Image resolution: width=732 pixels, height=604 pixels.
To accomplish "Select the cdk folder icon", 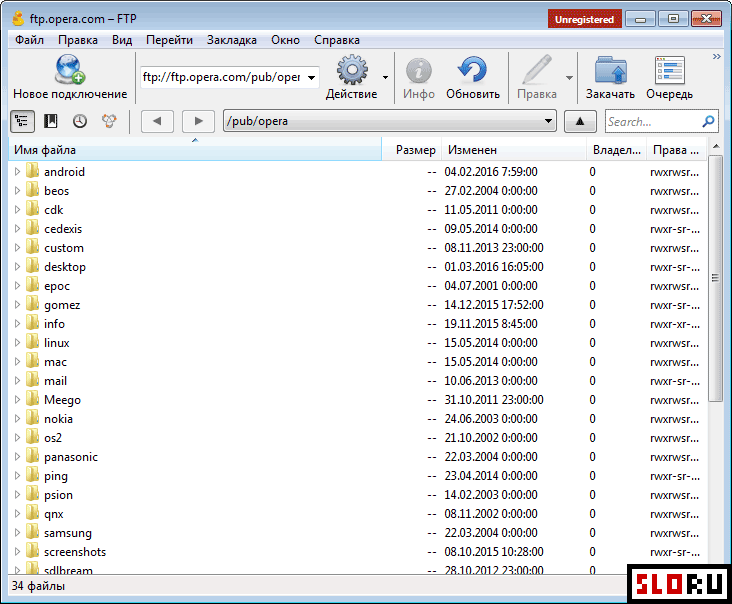I will [x=32, y=209].
